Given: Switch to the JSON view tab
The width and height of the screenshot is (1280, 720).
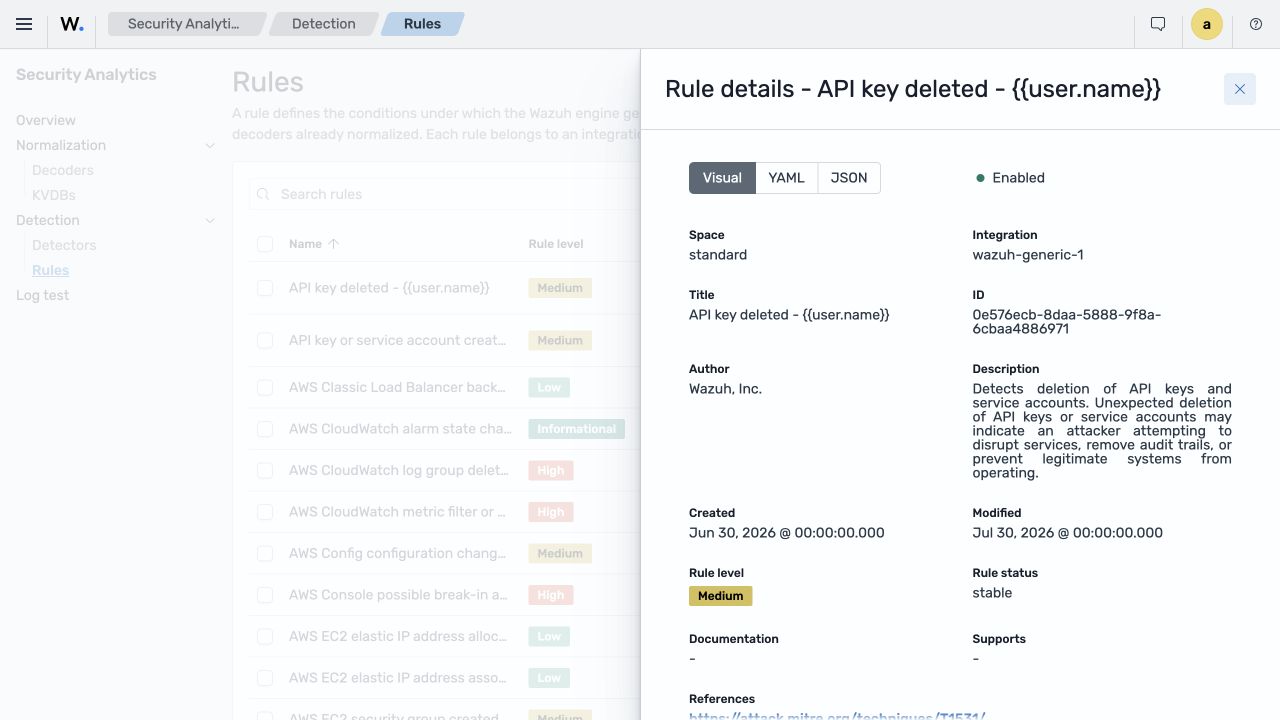Looking at the screenshot, I should click(849, 178).
